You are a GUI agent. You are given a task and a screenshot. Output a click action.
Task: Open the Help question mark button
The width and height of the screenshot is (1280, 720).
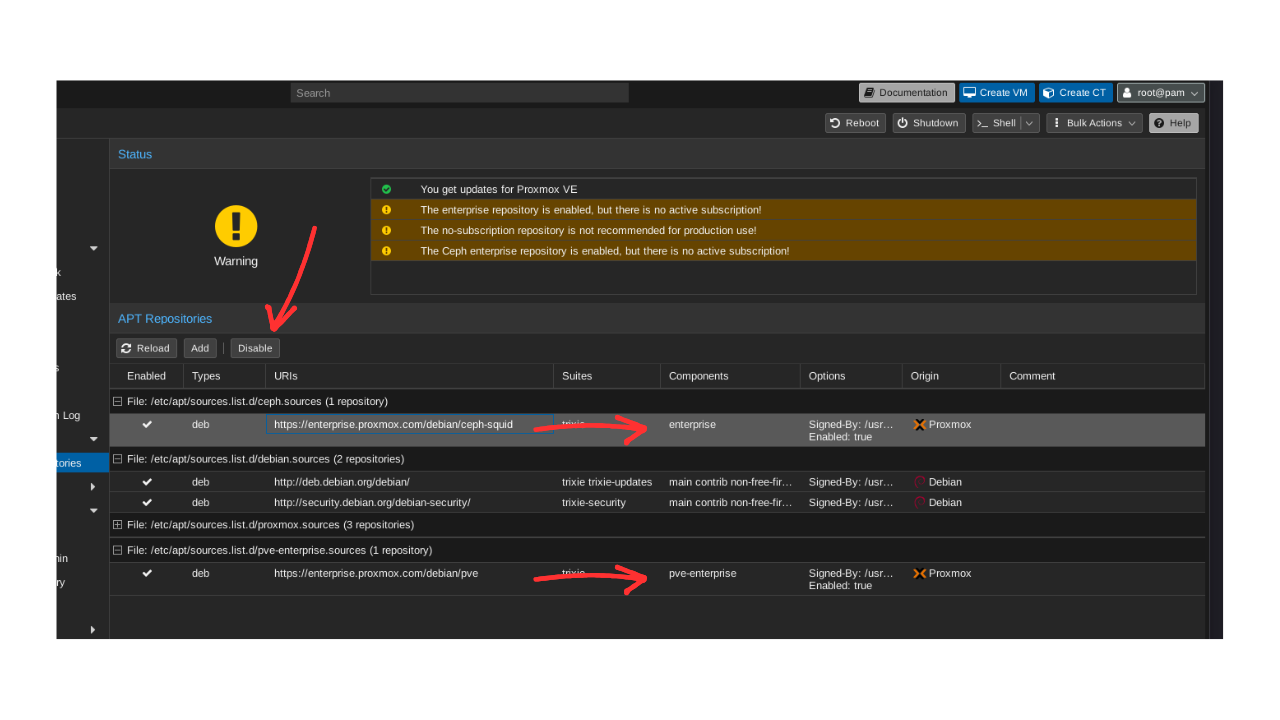coord(1173,123)
